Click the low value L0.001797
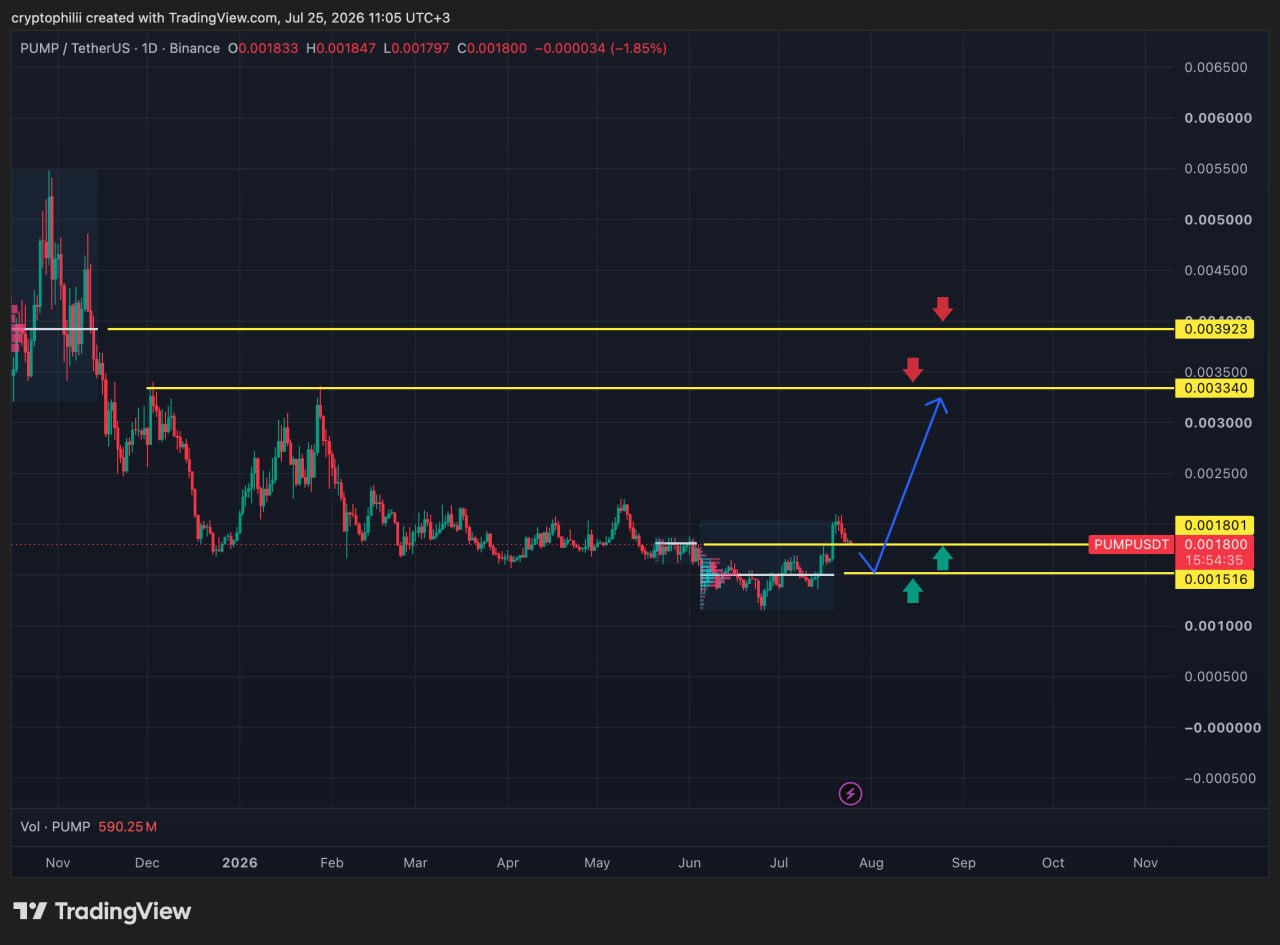Screen dimensions: 1280x945 tap(417, 48)
